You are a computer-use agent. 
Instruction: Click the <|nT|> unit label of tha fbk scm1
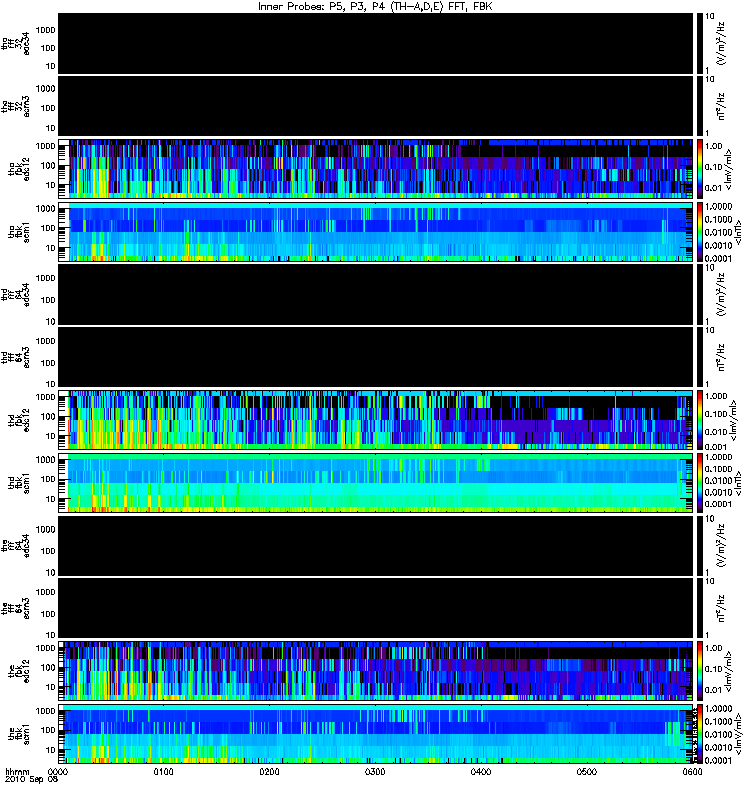coord(737,232)
